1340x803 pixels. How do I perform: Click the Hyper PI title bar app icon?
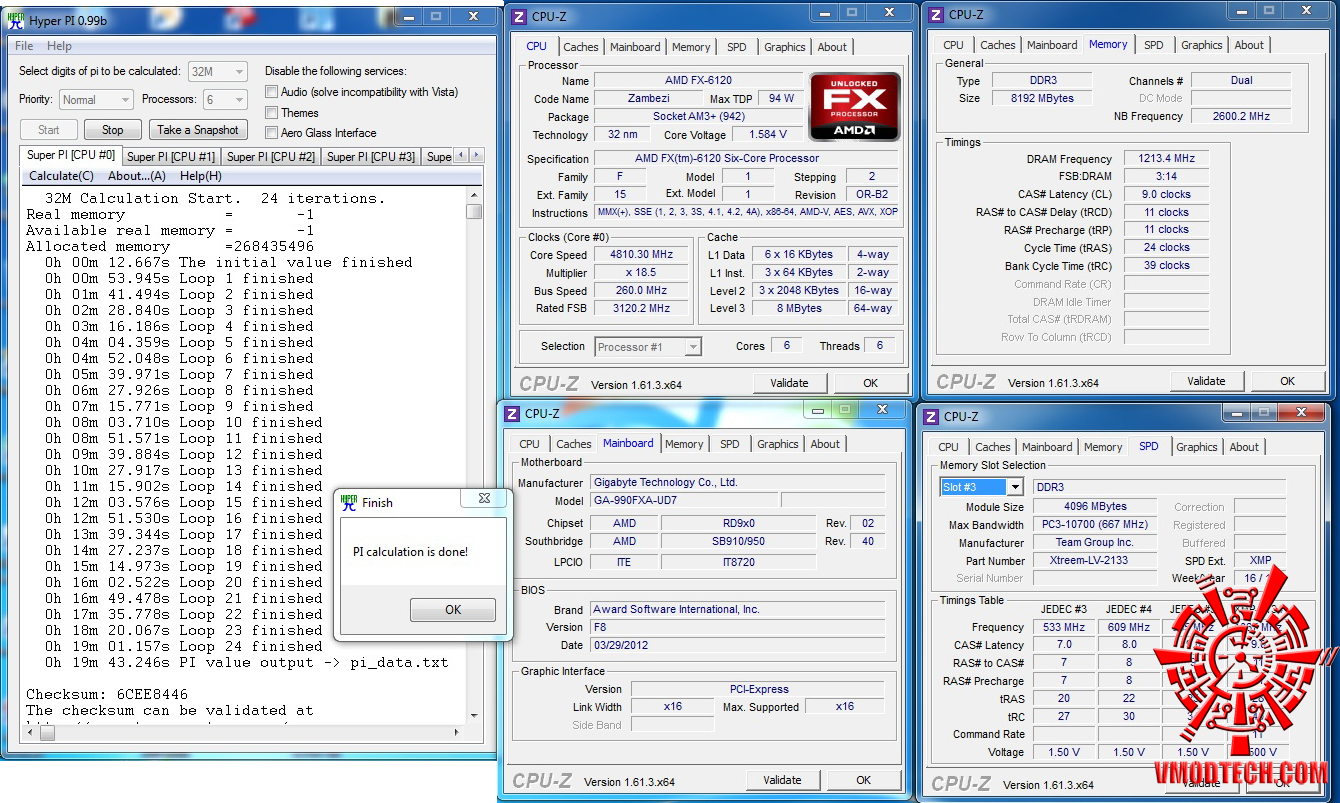(15, 20)
